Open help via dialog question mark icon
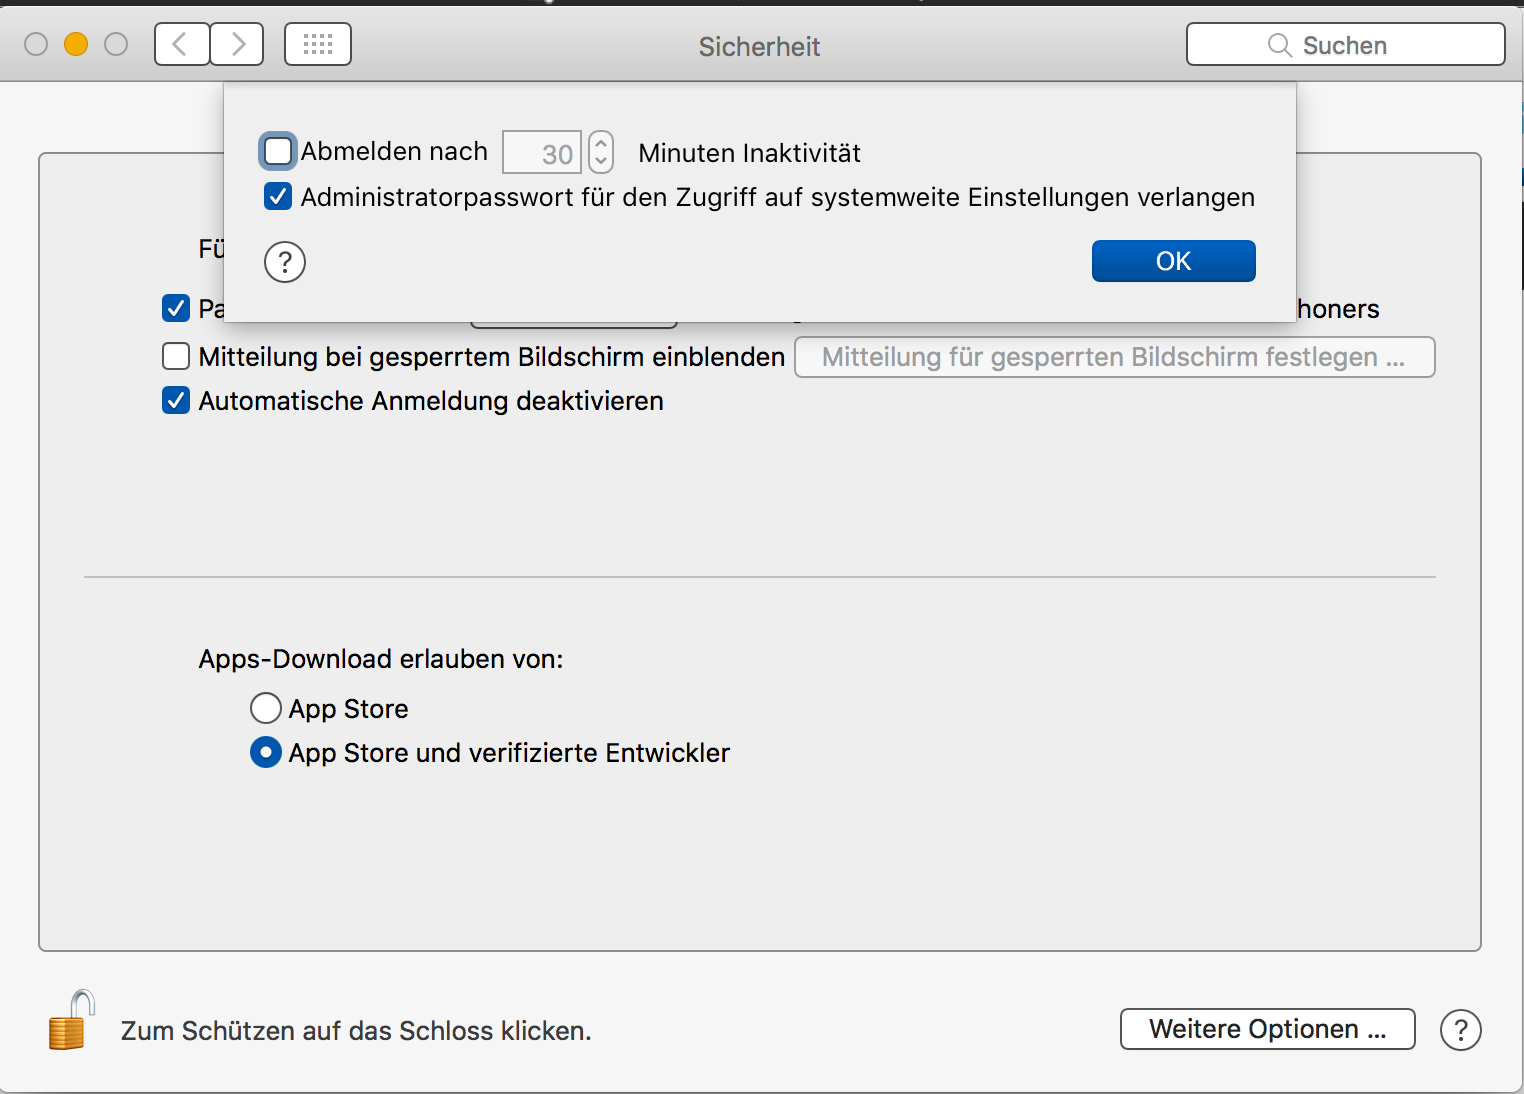 pos(285,262)
